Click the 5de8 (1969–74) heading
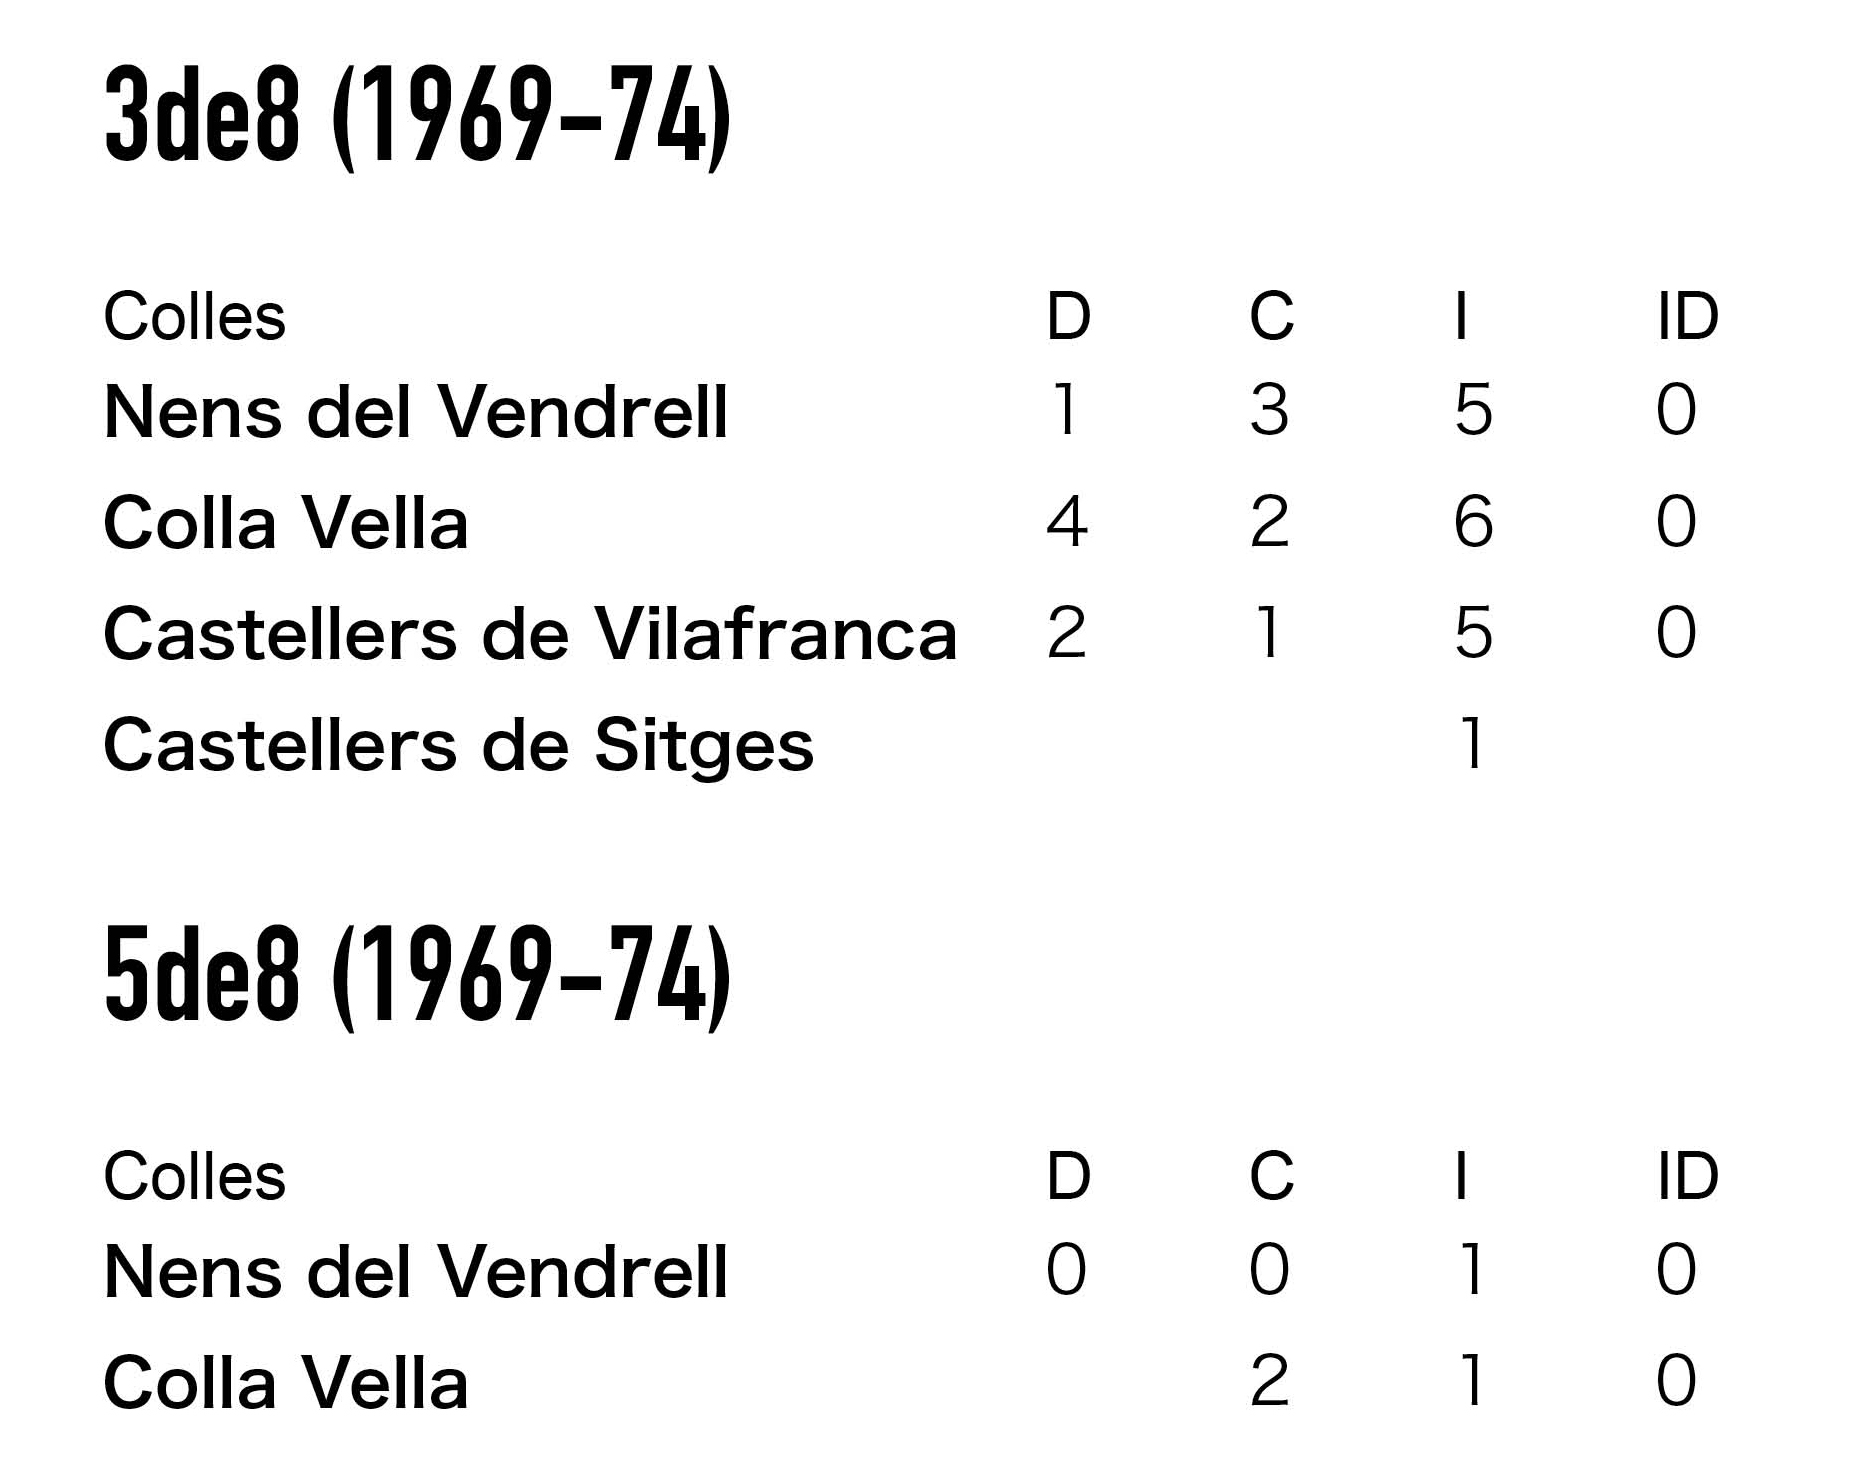Image resolution: width=1858 pixels, height=1476 pixels. pos(418,977)
